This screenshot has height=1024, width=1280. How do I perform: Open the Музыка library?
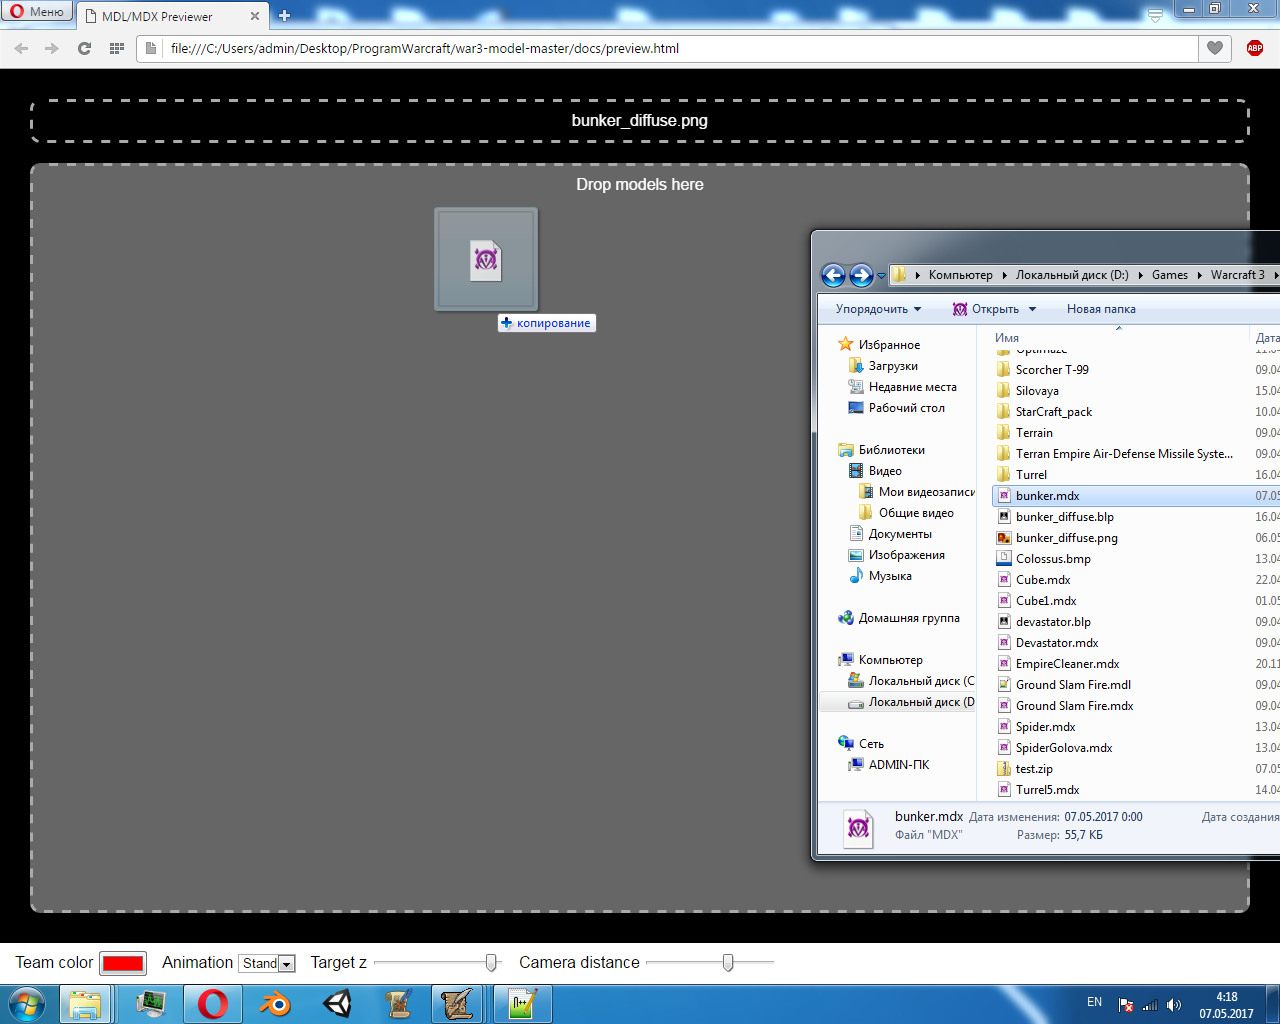pos(890,576)
